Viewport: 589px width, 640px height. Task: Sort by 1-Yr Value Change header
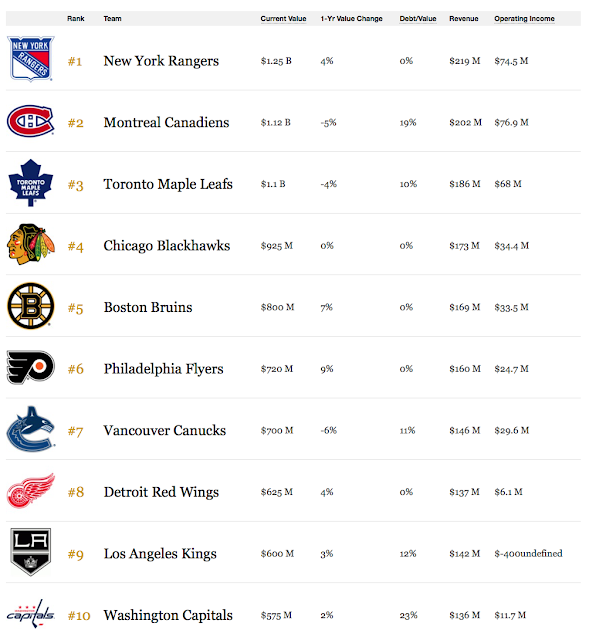351,19
